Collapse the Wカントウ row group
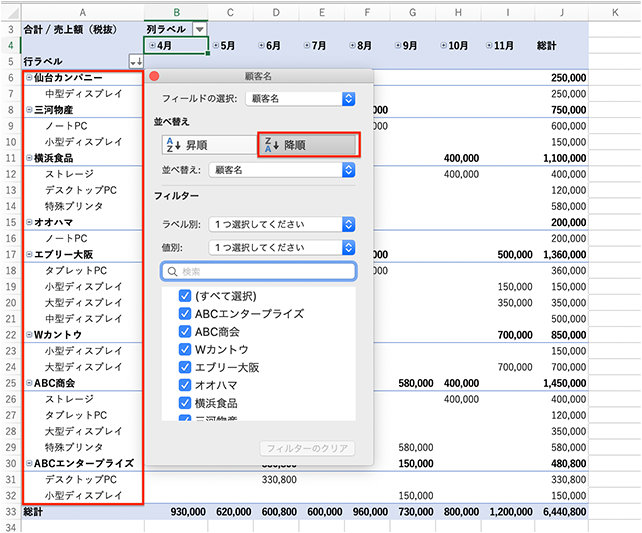 [29, 334]
